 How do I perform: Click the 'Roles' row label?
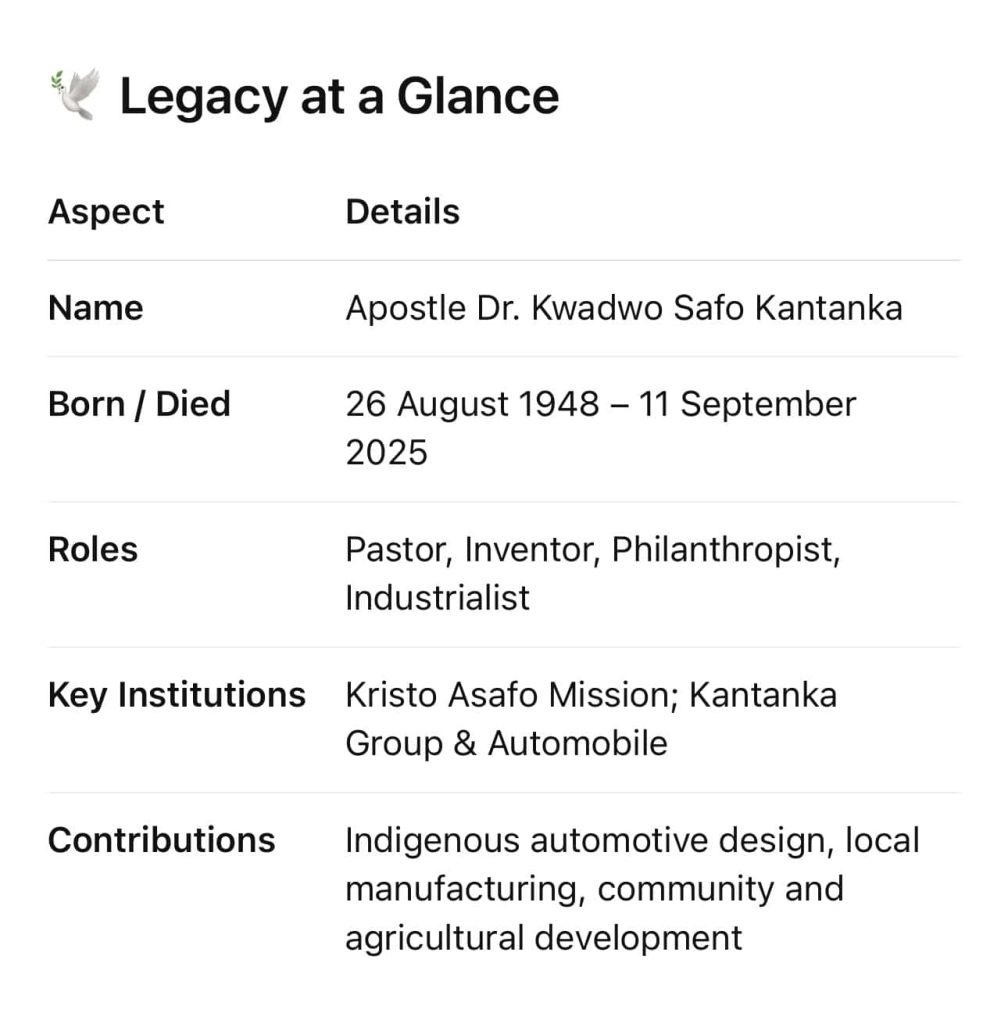[x=93, y=550]
